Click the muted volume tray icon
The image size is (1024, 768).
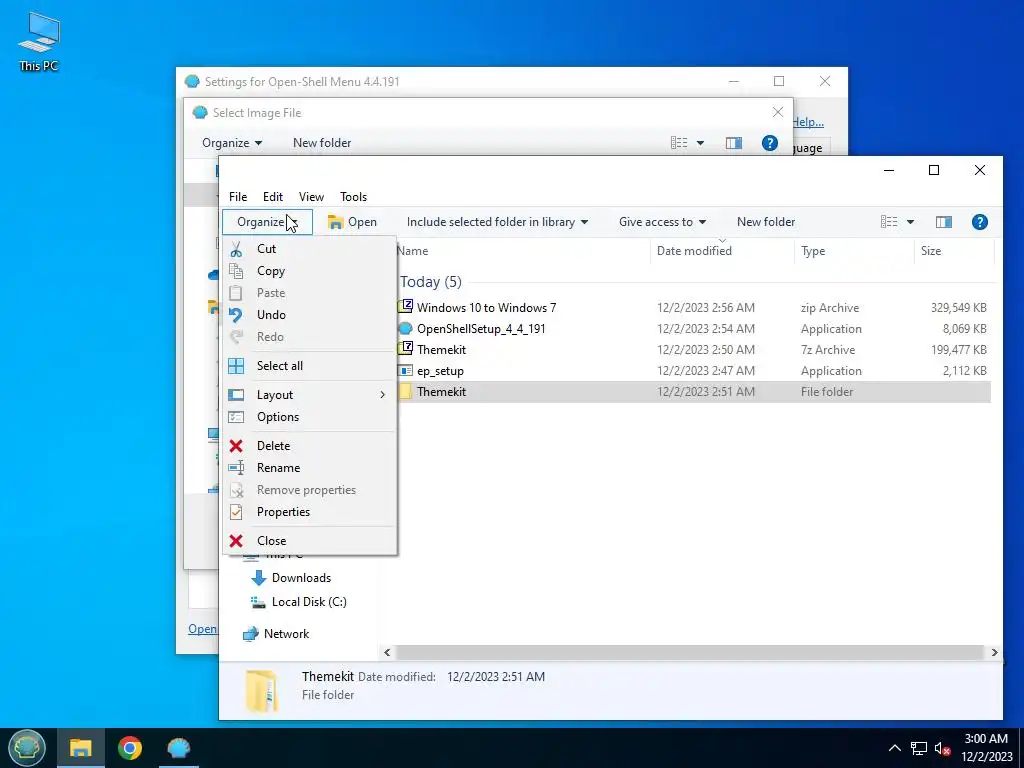click(942, 748)
